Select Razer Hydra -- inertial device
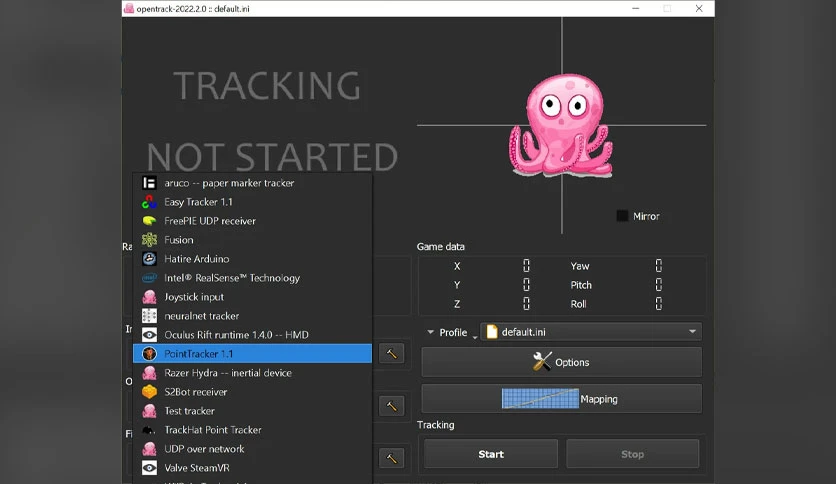Viewport: 836px width, 484px height. [x=252, y=373]
